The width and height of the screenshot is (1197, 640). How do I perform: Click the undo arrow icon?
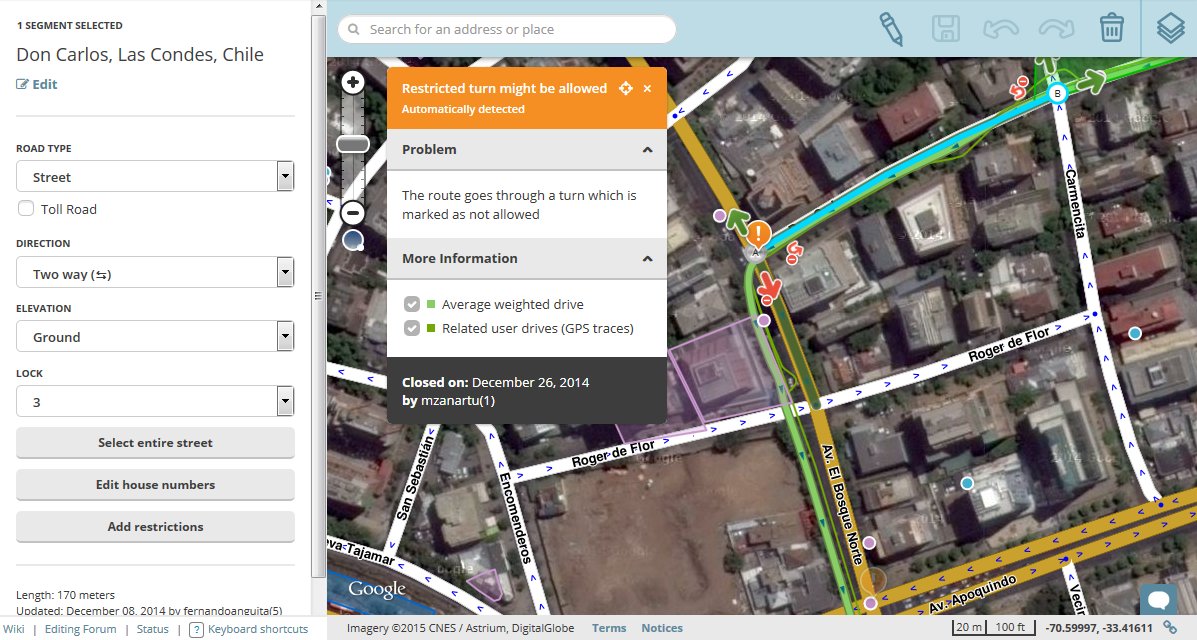click(1001, 29)
